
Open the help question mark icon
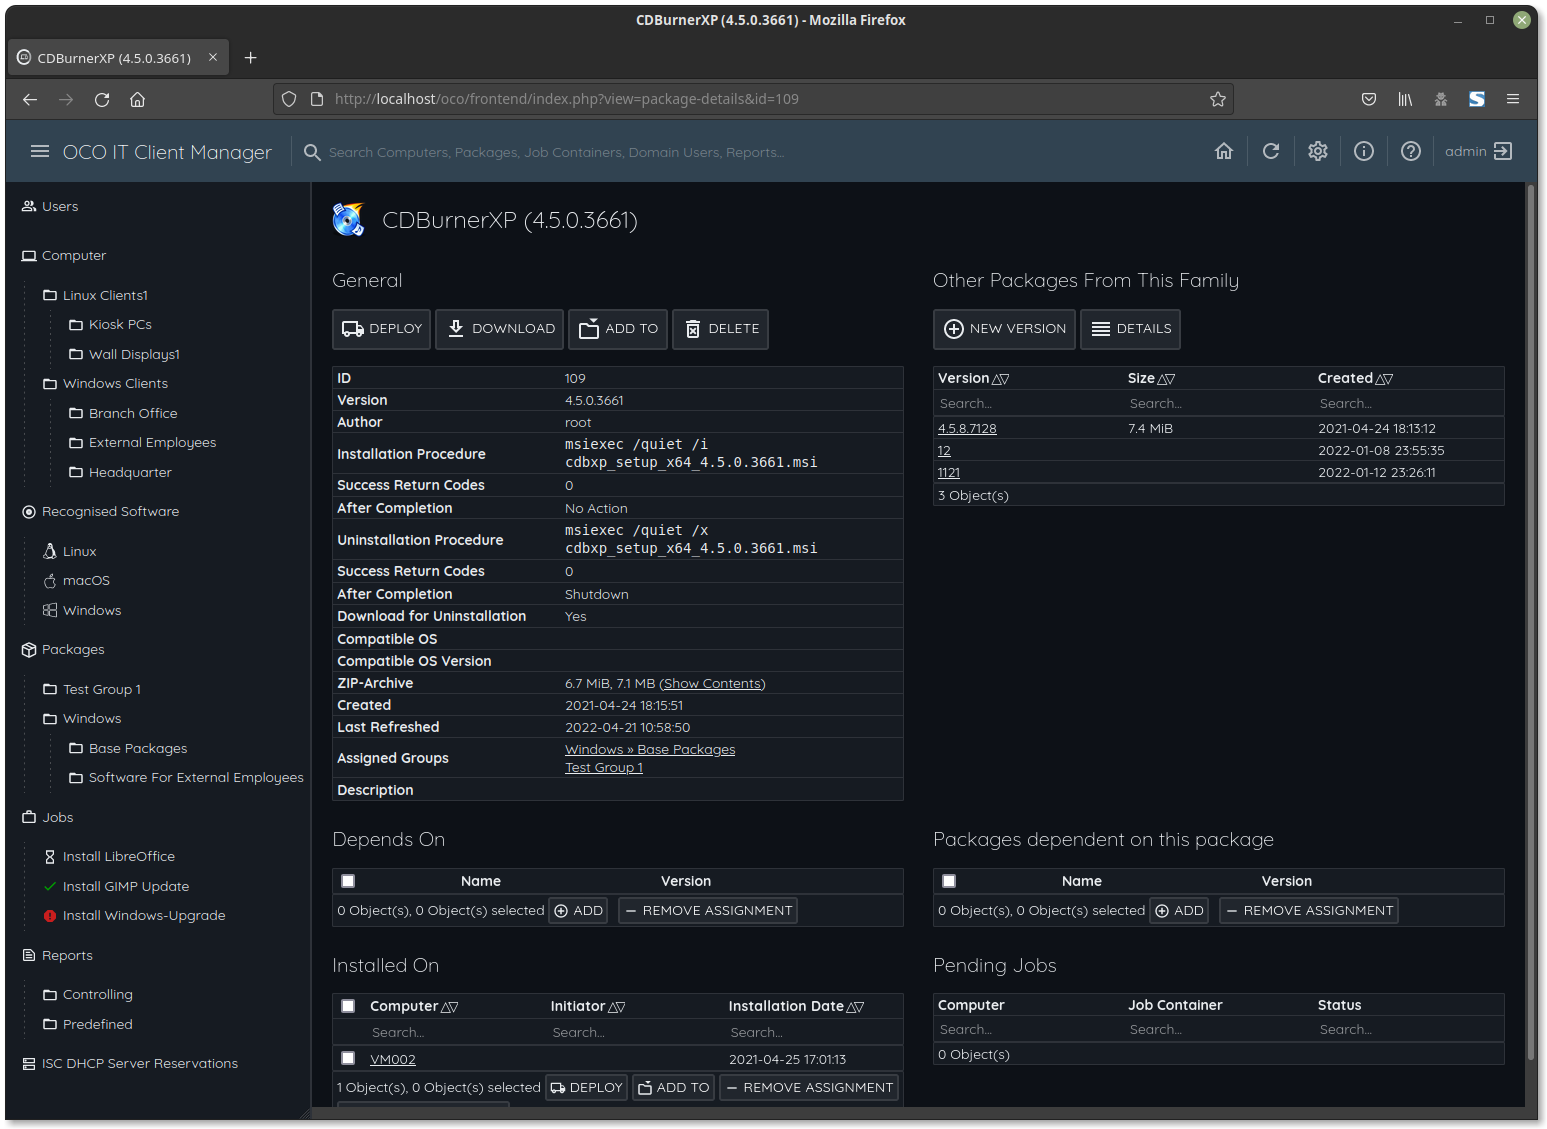(x=1411, y=151)
